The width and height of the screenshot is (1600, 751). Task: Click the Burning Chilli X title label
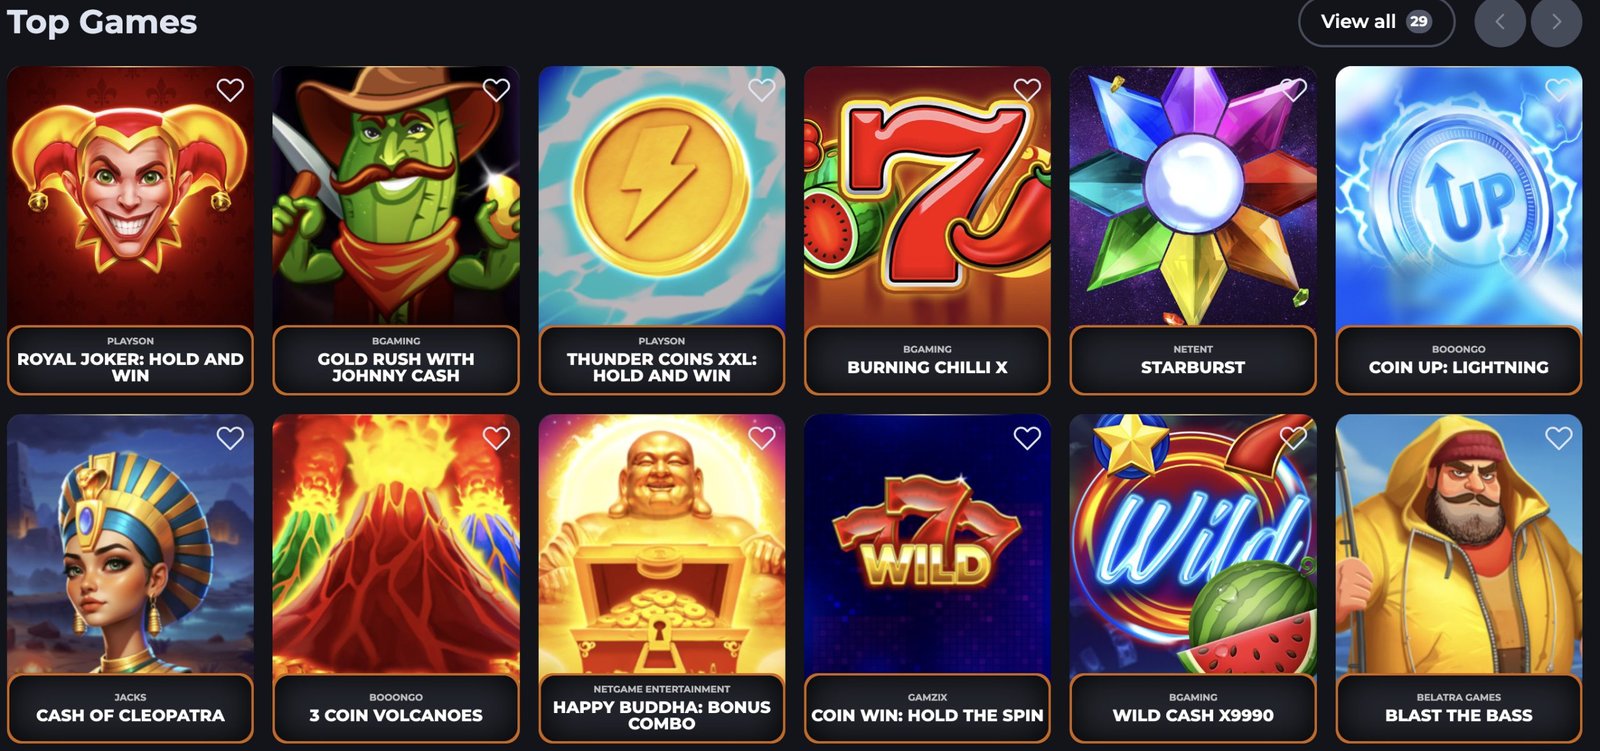927,367
